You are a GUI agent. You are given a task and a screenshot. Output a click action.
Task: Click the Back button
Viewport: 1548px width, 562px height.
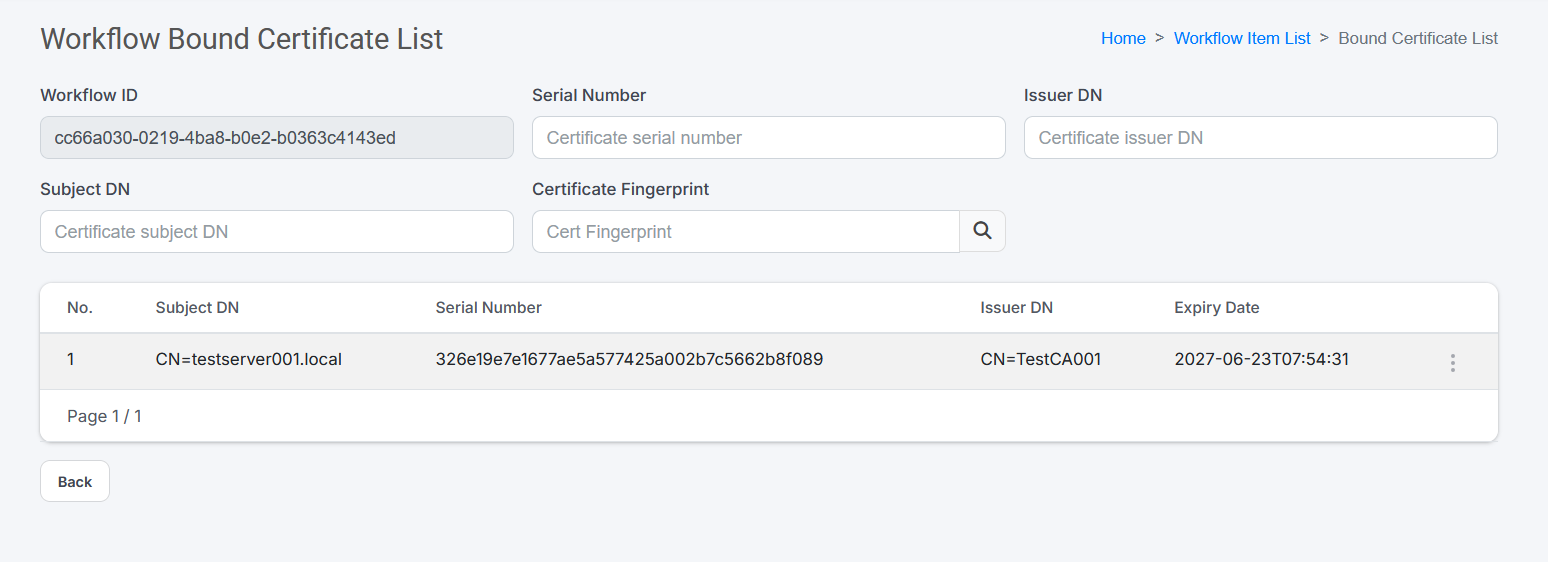coord(75,481)
